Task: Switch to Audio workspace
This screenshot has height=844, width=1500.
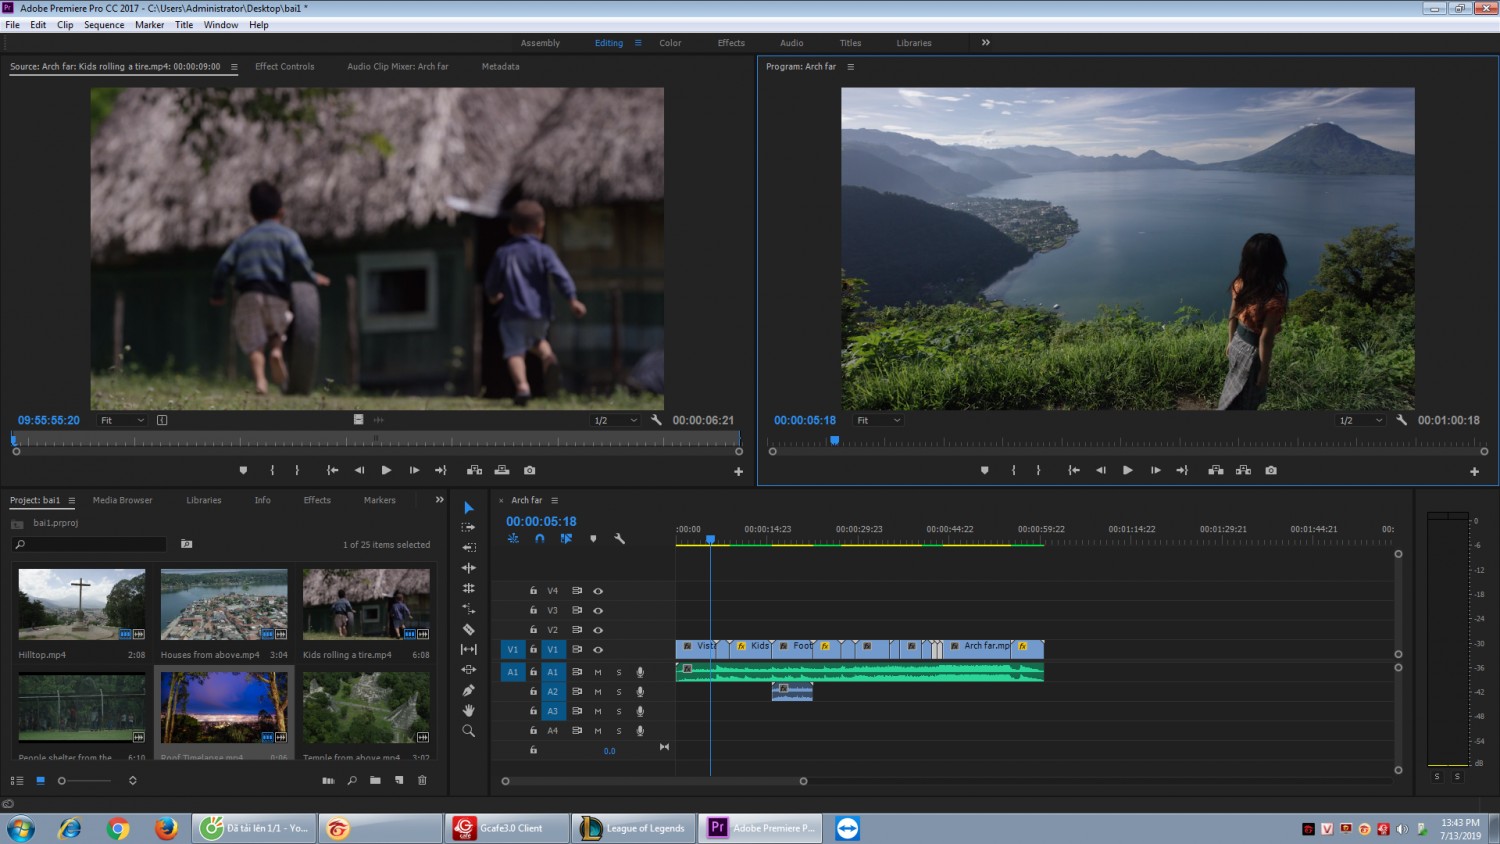Action: 791,43
